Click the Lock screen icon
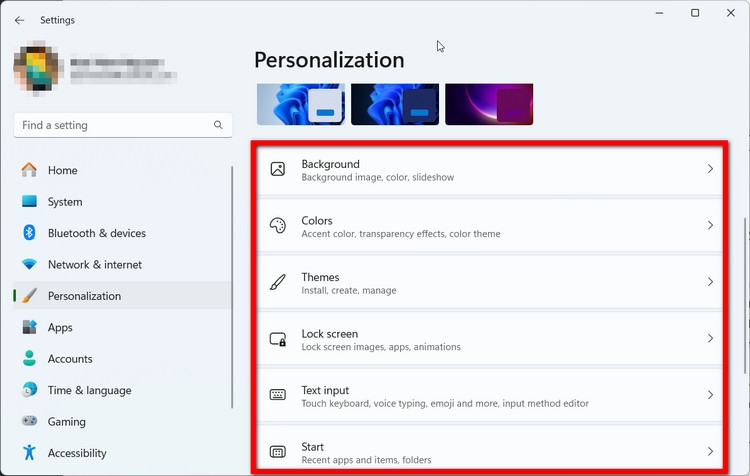Viewport: 750px width, 476px height. [x=278, y=339]
